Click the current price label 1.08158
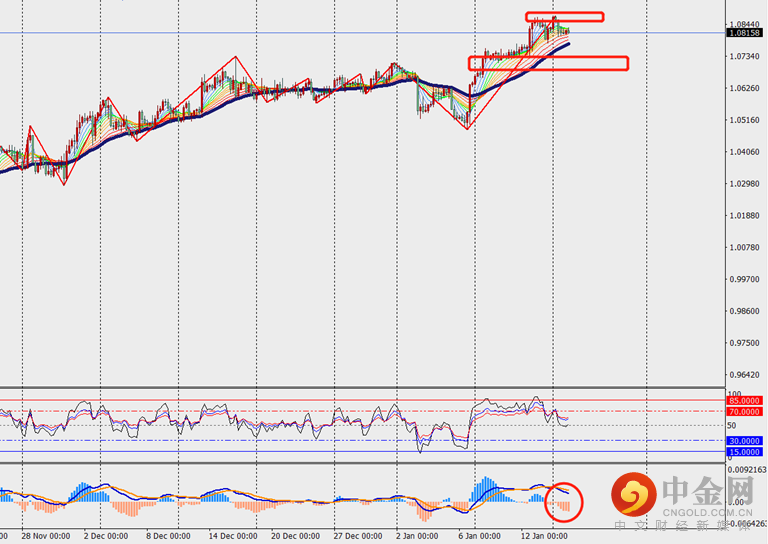The width and height of the screenshot is (768, 544). [x=746, y=33]
